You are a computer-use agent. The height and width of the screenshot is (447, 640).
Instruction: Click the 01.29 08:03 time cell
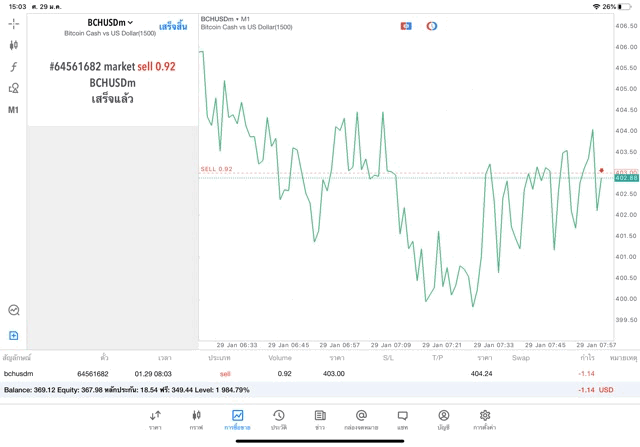pyautogui.click(x=153, y=374)
